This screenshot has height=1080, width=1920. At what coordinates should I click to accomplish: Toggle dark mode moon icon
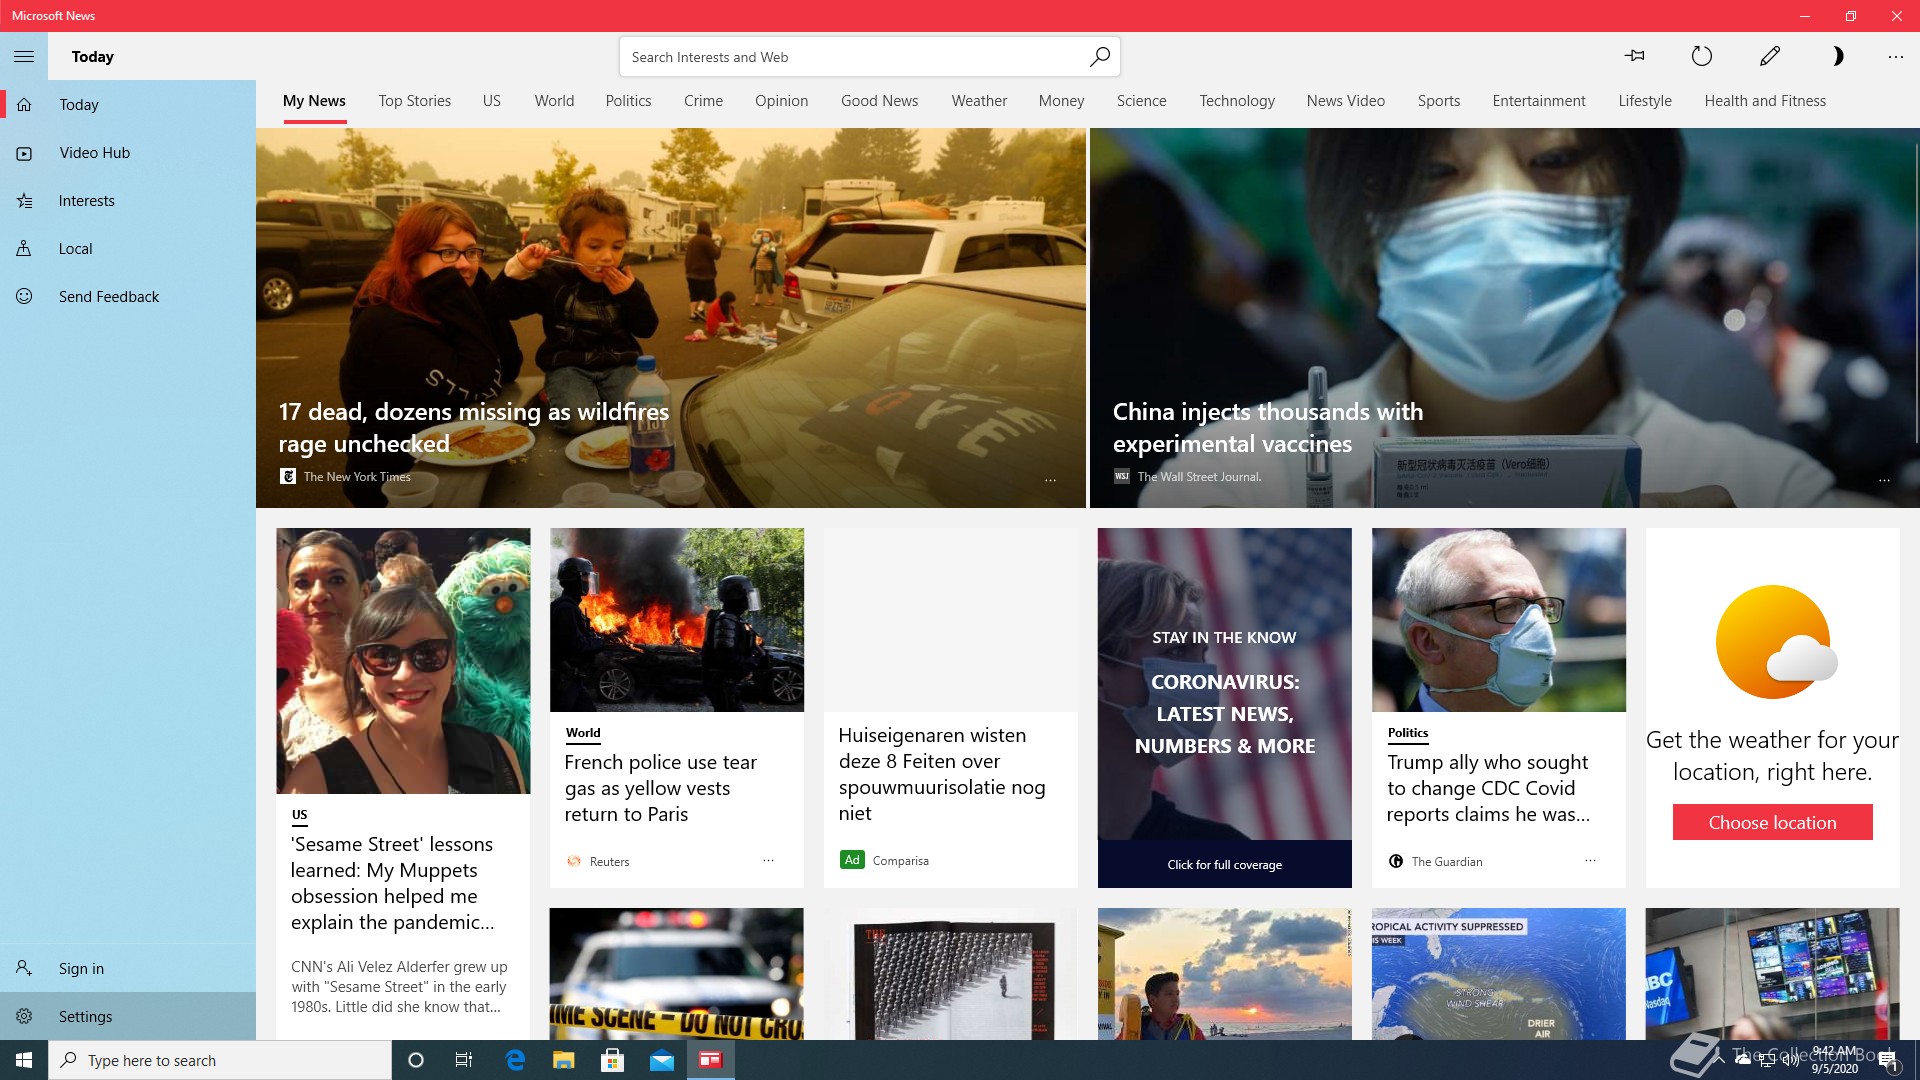click(x=1836, y=56)
